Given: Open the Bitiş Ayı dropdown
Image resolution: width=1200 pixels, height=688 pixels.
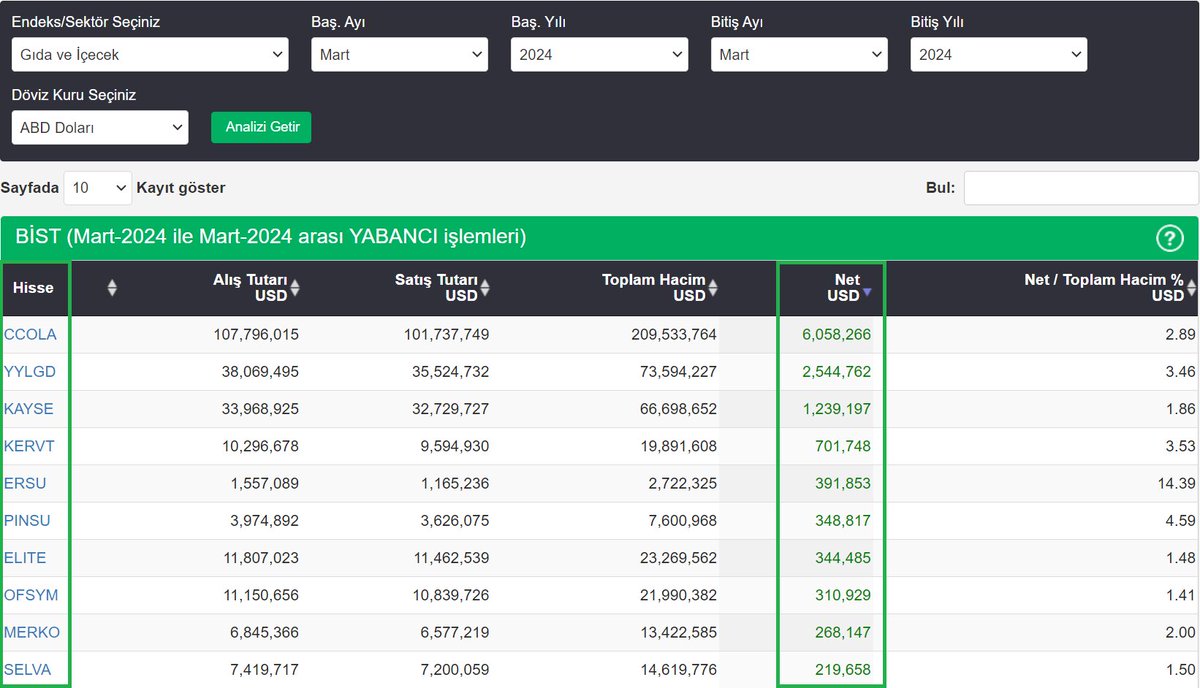Looking at the screenshot, I should point(798,55).
